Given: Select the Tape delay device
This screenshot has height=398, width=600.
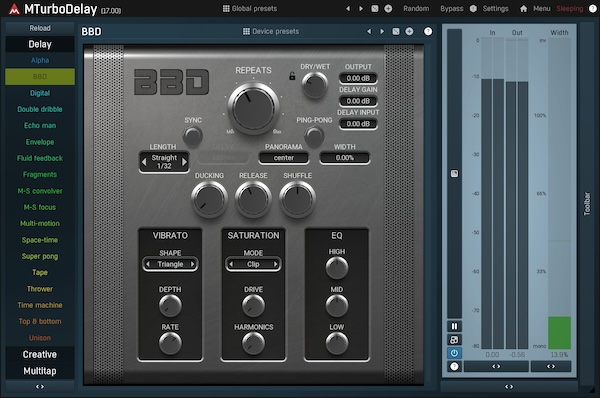Looking at the screenshot, I should click(x=40, y=272).
